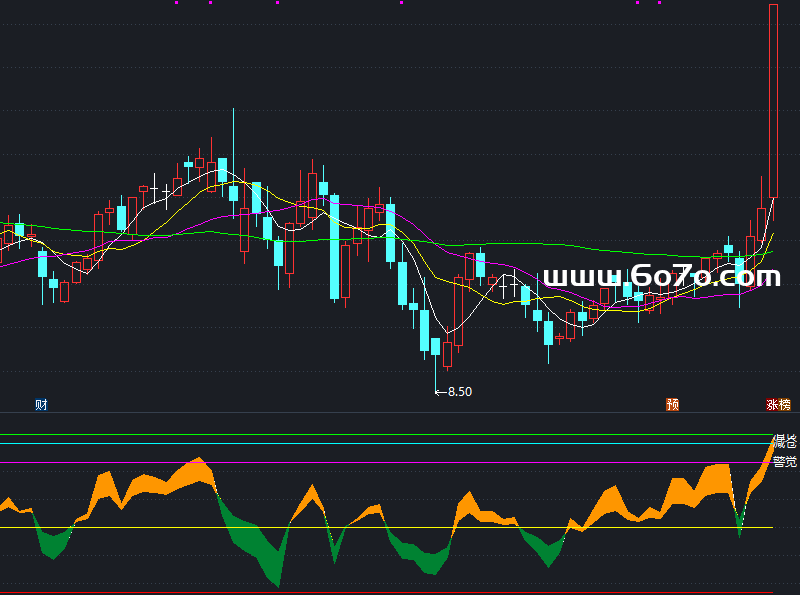Click the orange 预 forecast marker
Image resolution: width=800 pixels, height=595 pixels.
point(673,405)
